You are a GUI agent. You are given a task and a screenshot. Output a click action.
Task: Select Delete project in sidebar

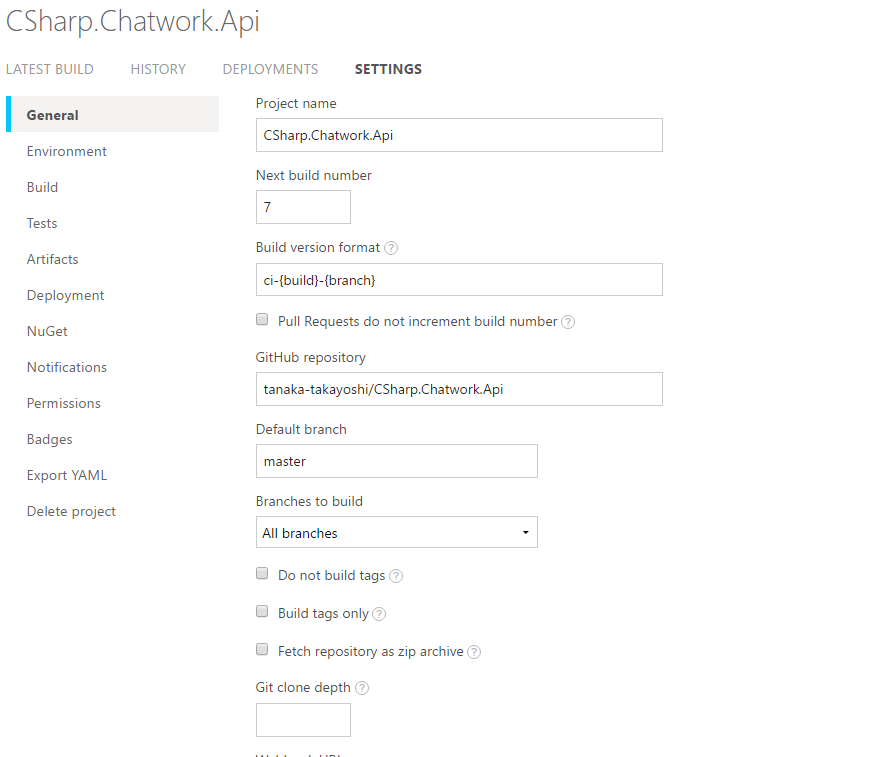[x=71, y=512]
